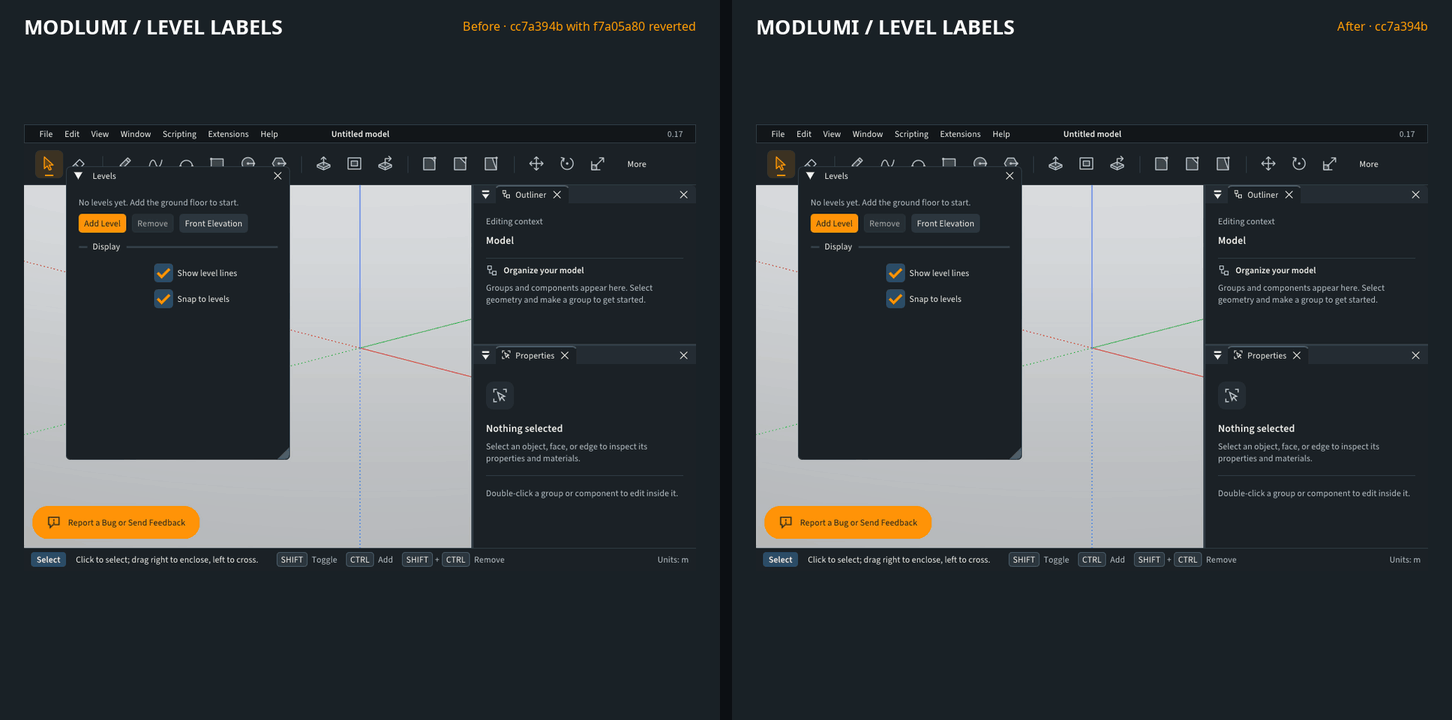This screenshot has height=720, width=1452.
Task: Open Outliner panel dropdown arrow in Before view
Action: (486, 195)
